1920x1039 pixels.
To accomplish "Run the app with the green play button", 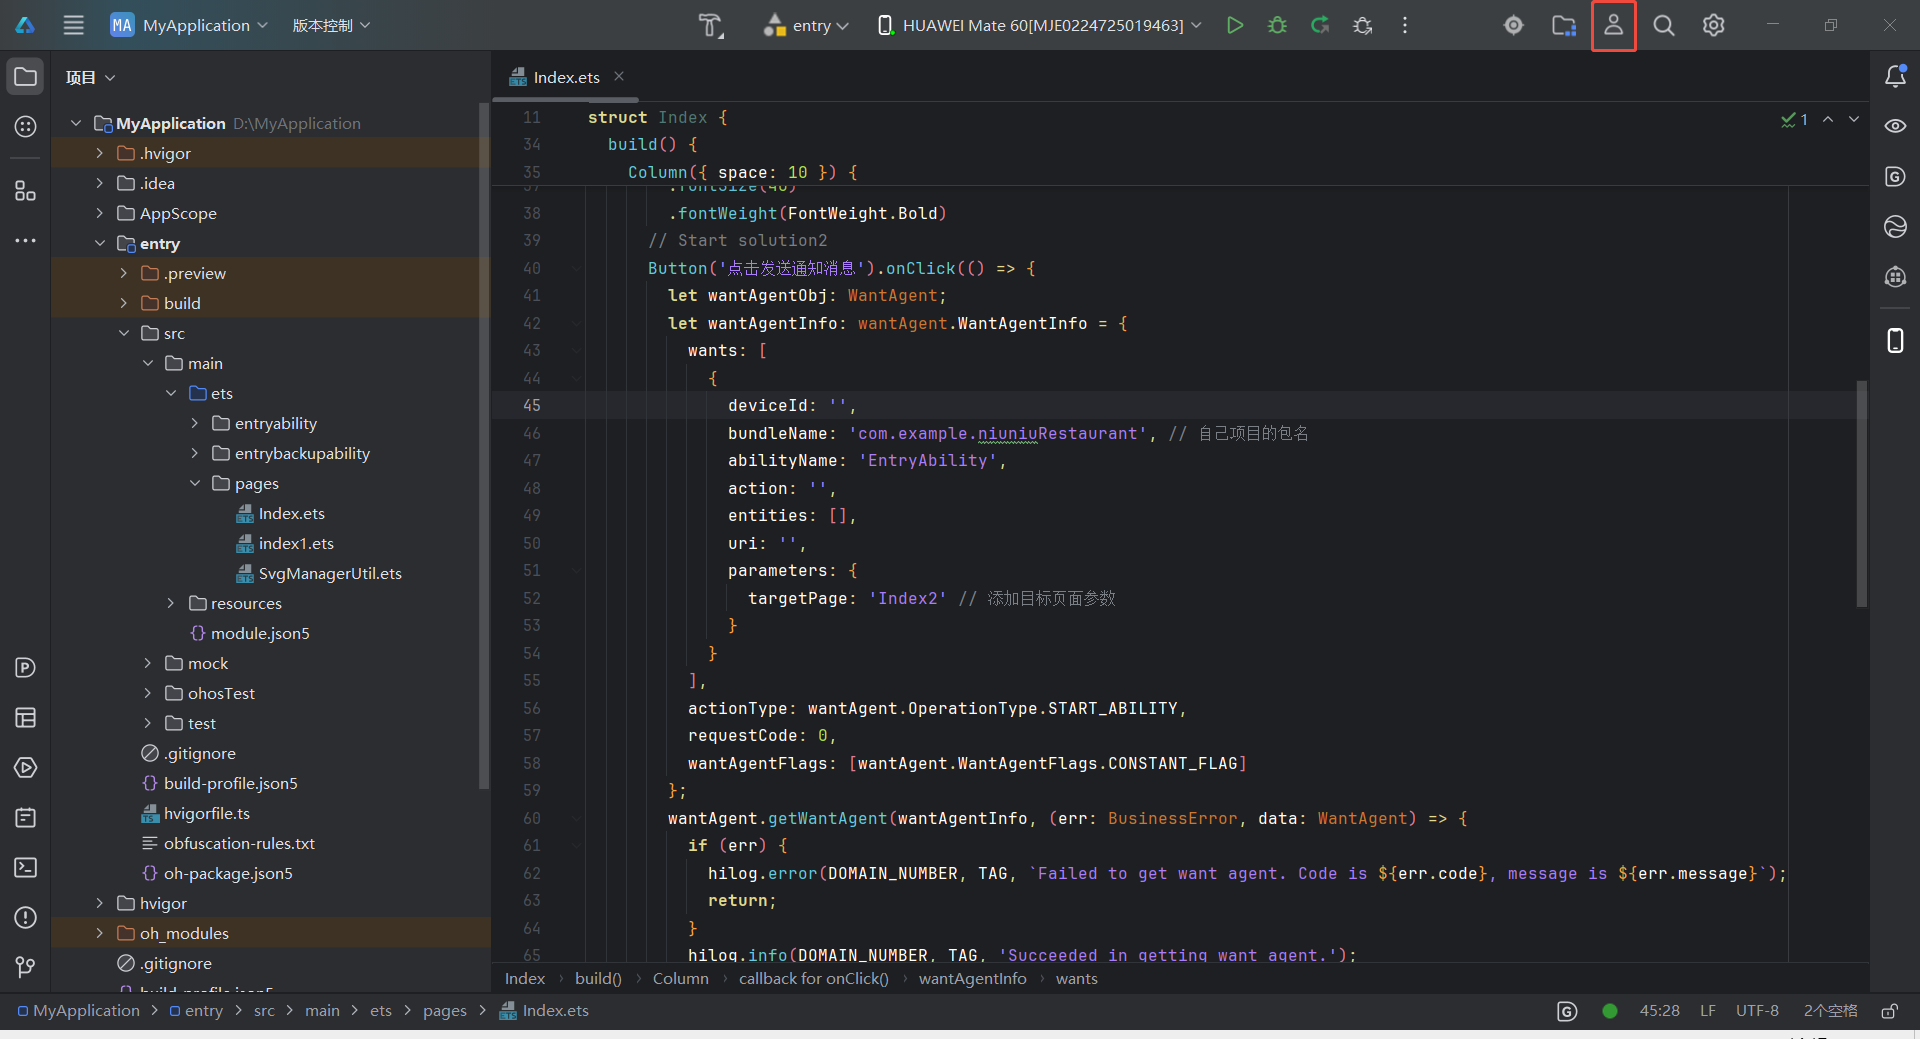I will 1235,25.
